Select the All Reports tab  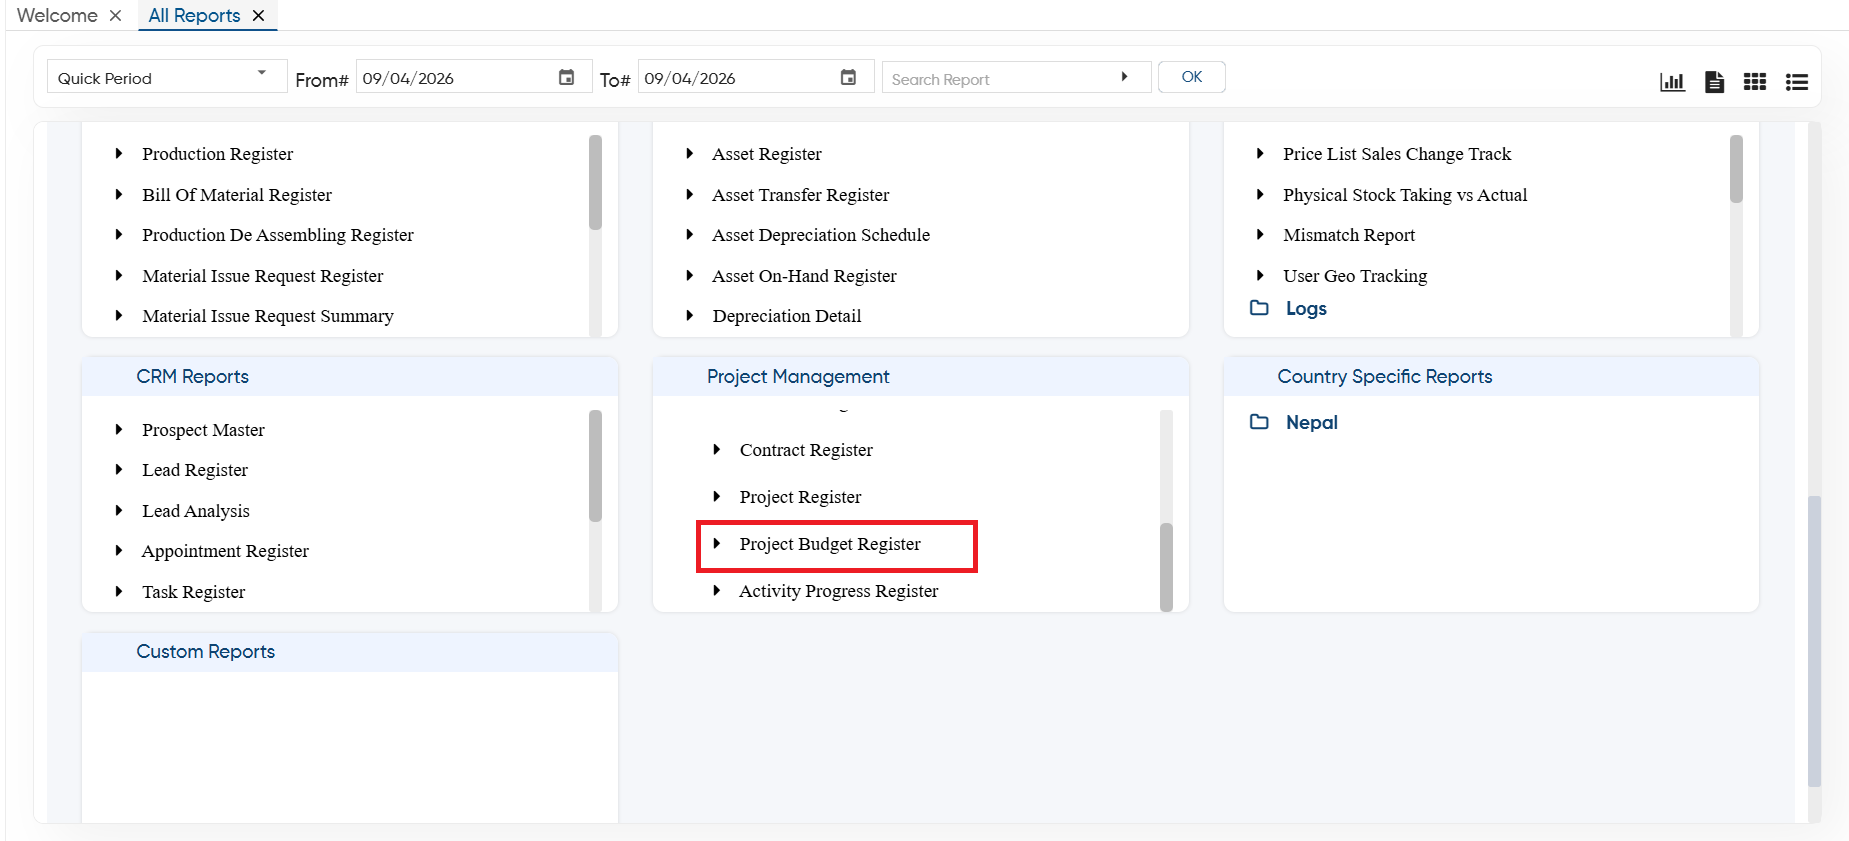[194, 15]
